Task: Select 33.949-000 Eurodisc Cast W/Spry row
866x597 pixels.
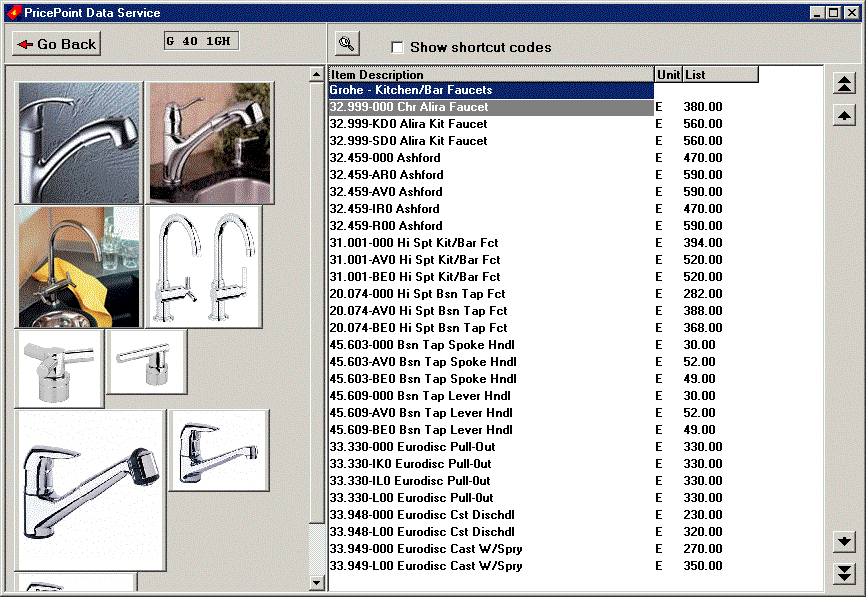Action: coord(491,549)
